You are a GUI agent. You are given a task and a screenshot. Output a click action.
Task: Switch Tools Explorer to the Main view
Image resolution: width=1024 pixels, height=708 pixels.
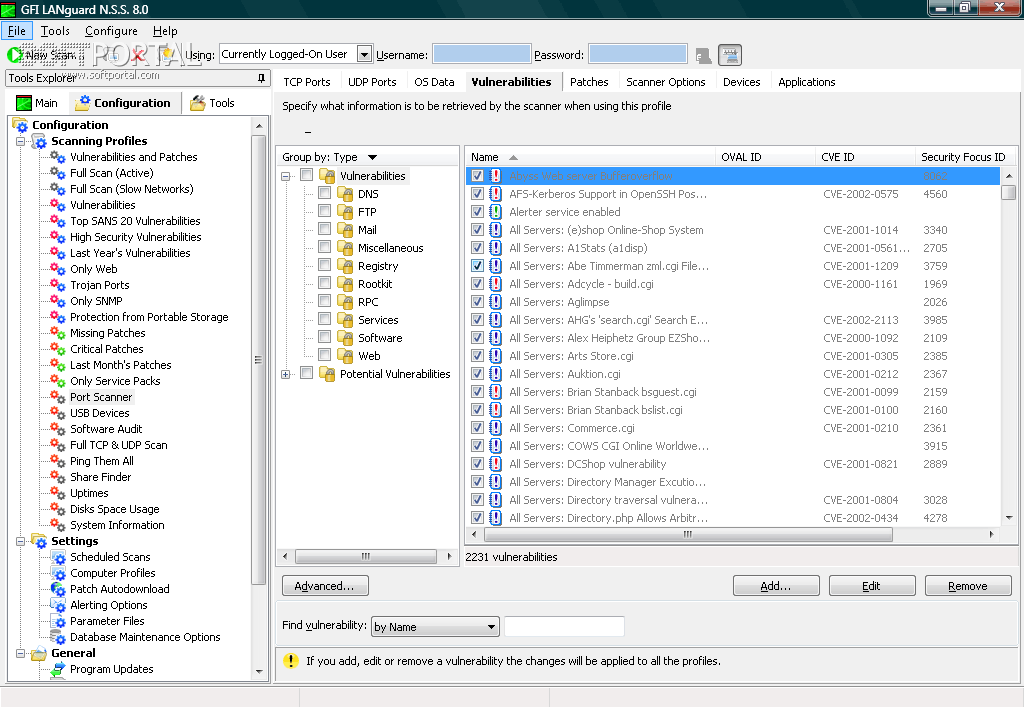pos(38,103)
